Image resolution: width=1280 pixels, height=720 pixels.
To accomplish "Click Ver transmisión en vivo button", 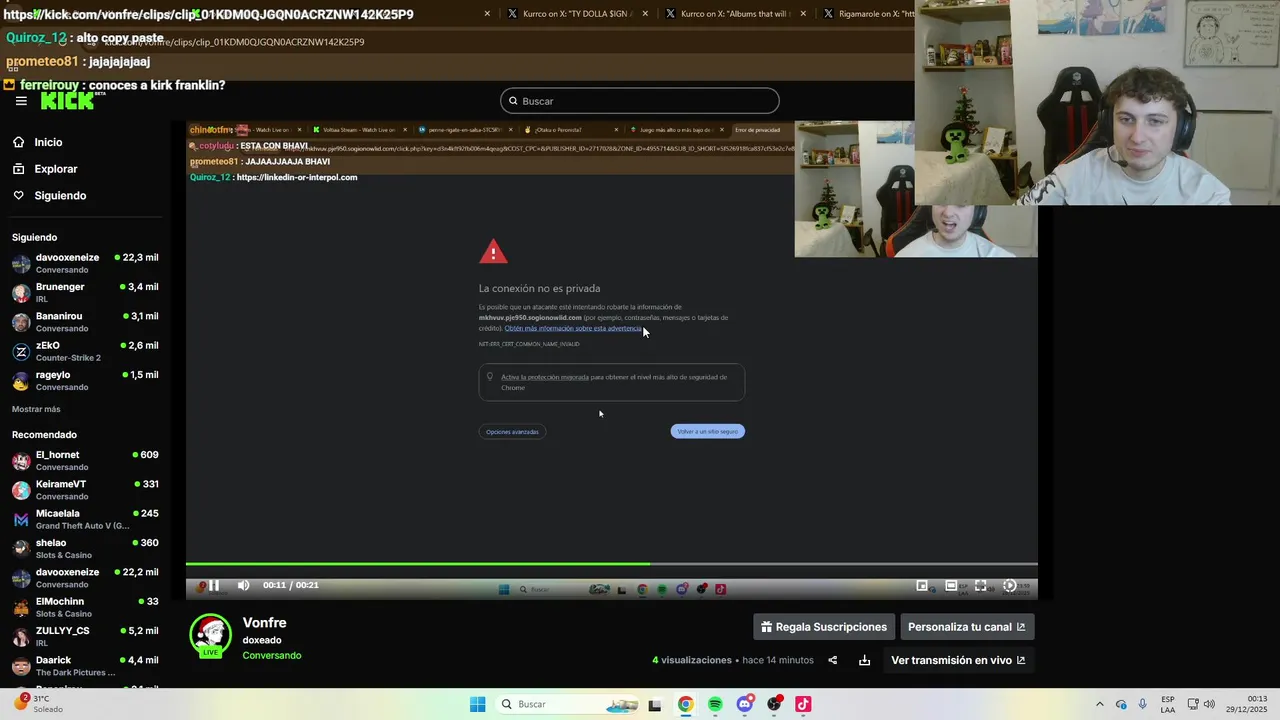I will coord(958,660).
